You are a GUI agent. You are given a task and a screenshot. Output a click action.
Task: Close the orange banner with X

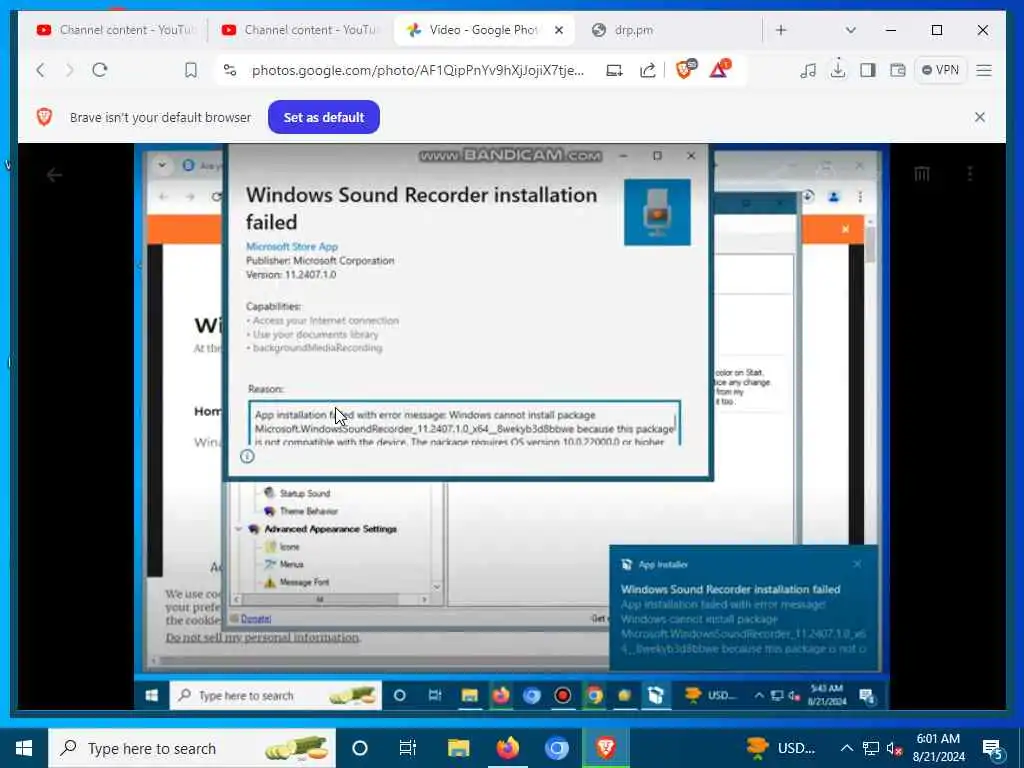click(x=845, y=229)
